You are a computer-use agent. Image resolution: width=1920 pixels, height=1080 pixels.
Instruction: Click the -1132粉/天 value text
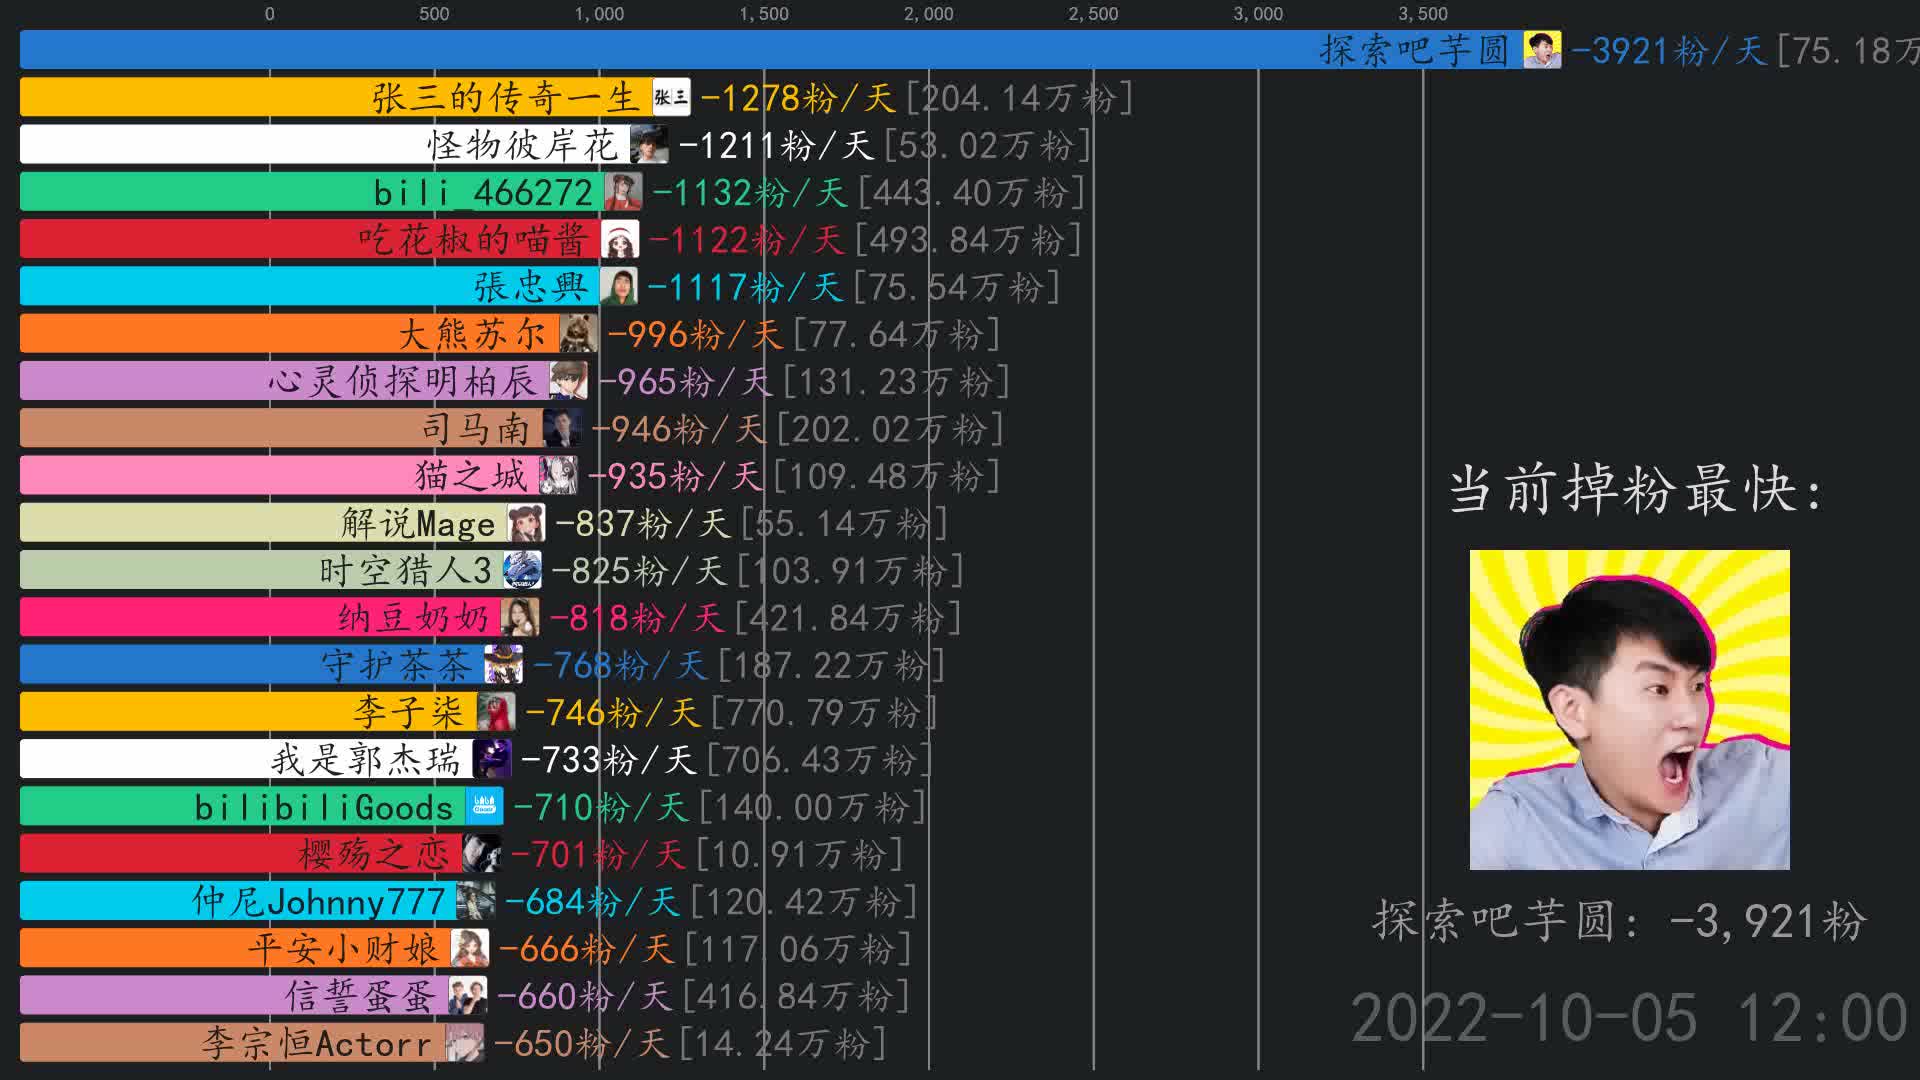point(750,193)
